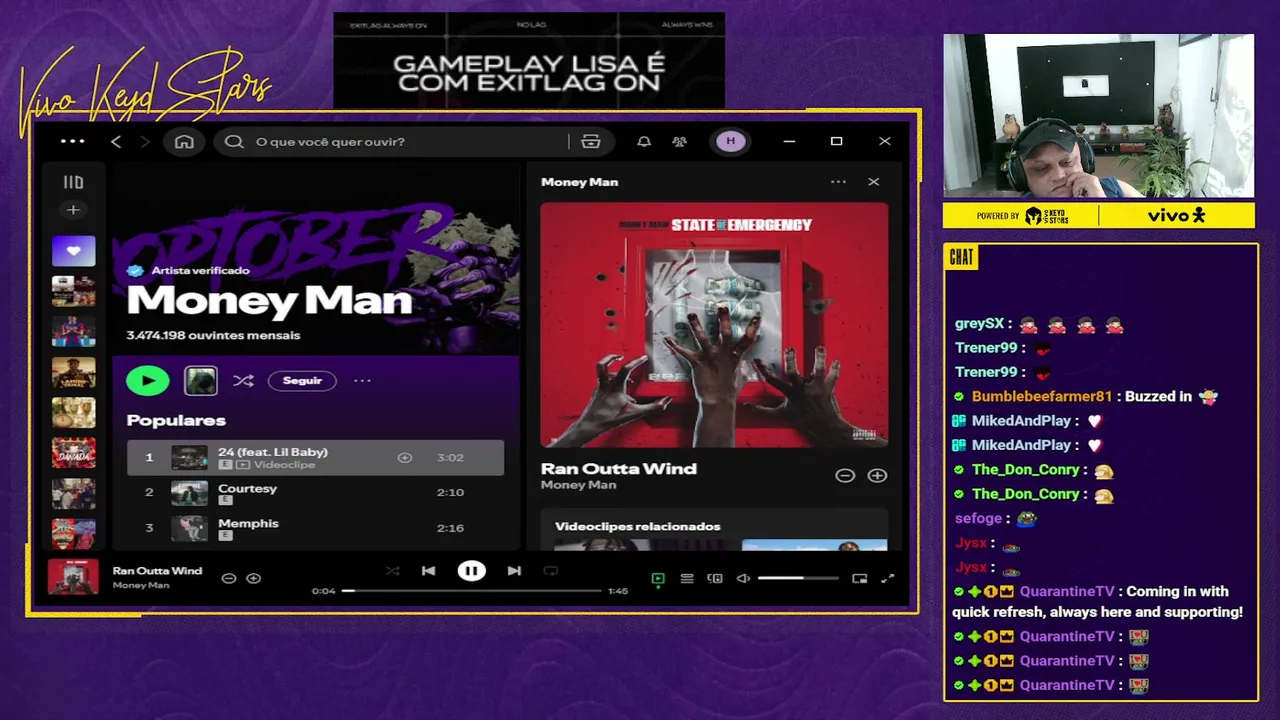Play Money Man with the green play button
Screen dimensions: 1280x720
click(148, 380)
